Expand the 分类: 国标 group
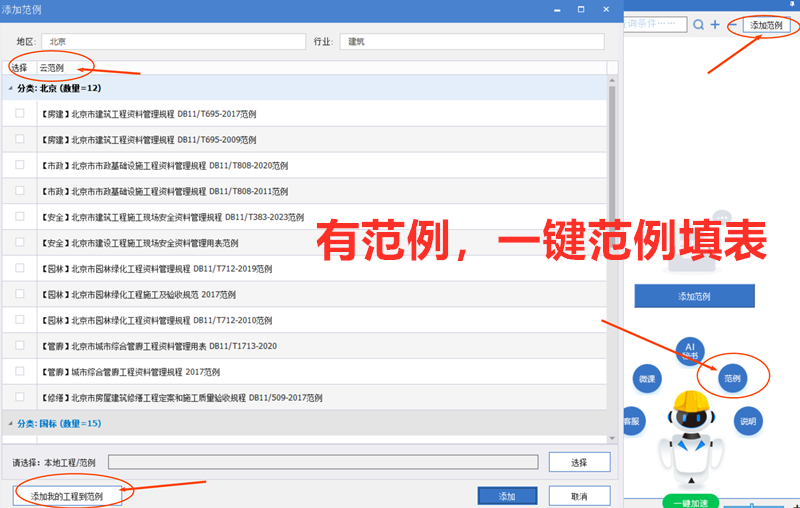Viewport: 800px width, 508px height. [x=11, y=424]
